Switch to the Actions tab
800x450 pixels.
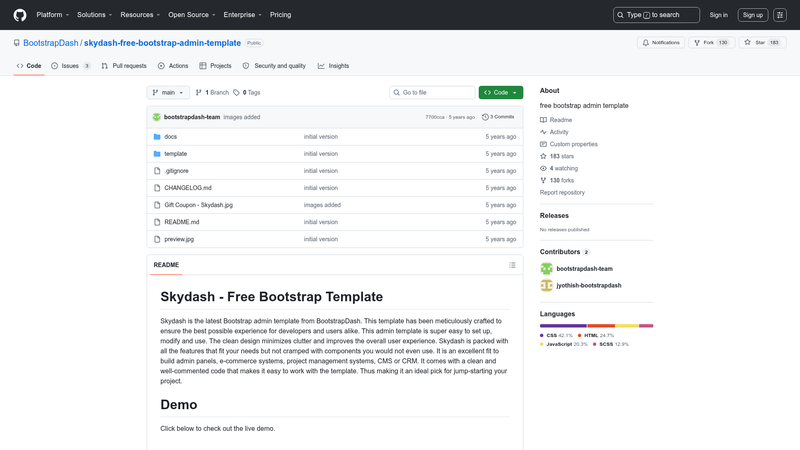(x=173, y=66)
